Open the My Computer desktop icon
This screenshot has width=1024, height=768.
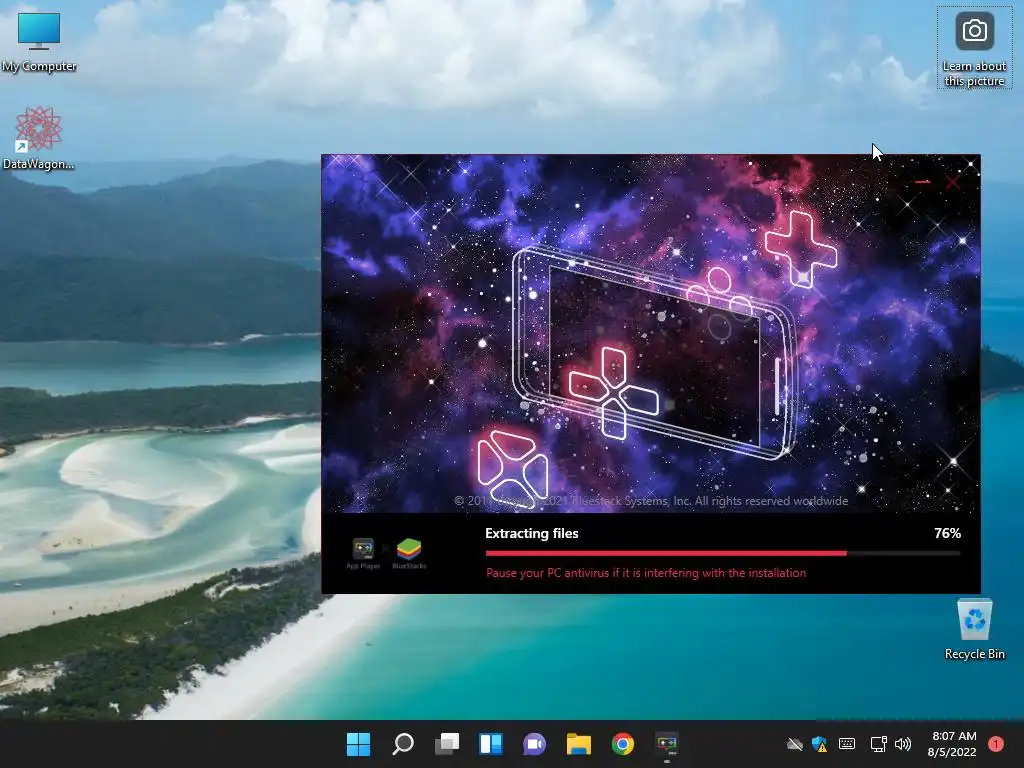click(x=39, y=42)
